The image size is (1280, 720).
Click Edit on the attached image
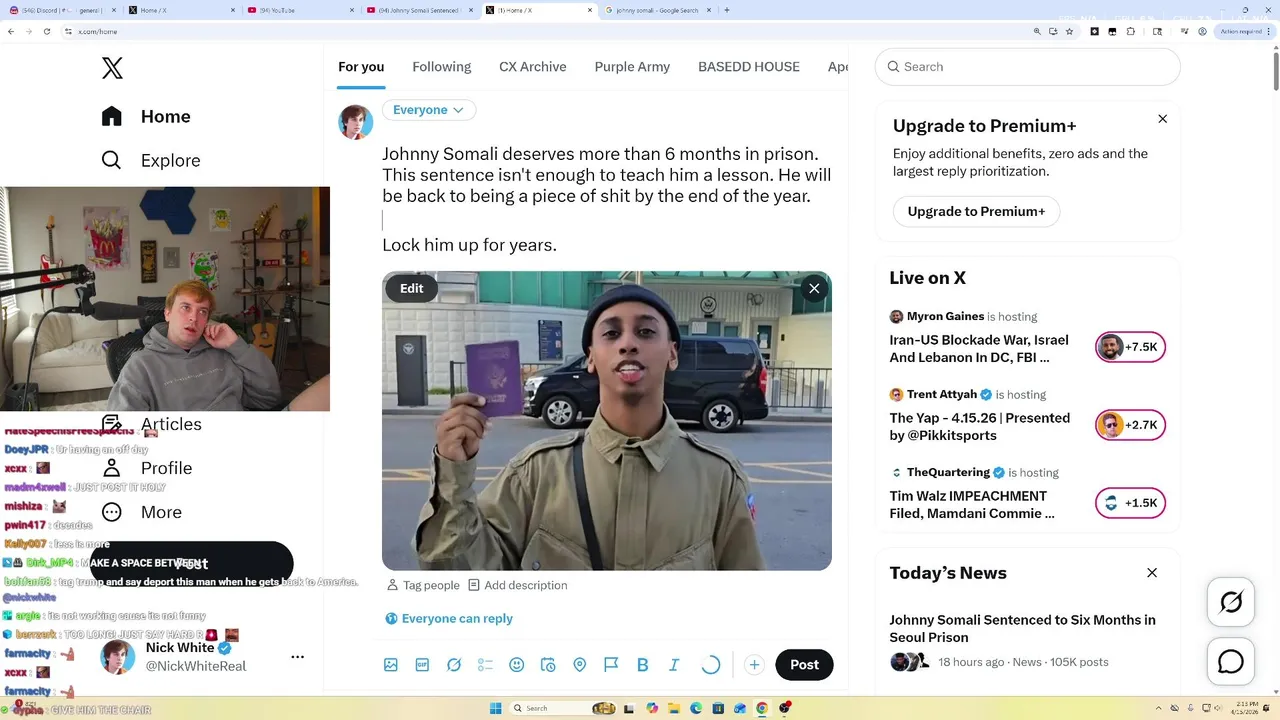(412, 288)
